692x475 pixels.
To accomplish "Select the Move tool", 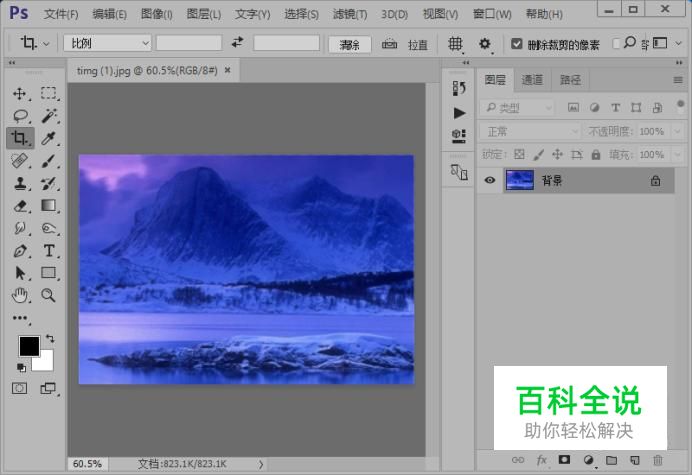I will [x=19, y=94].
